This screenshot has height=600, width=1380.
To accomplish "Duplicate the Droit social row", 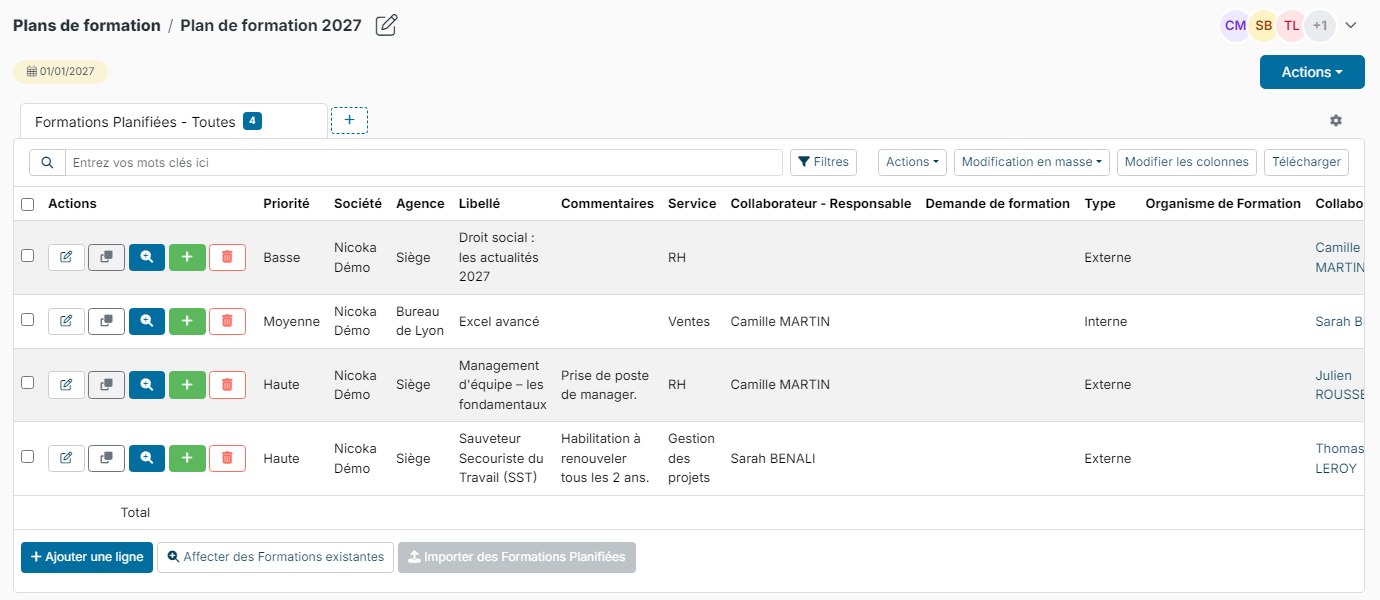I will point(106,257).
